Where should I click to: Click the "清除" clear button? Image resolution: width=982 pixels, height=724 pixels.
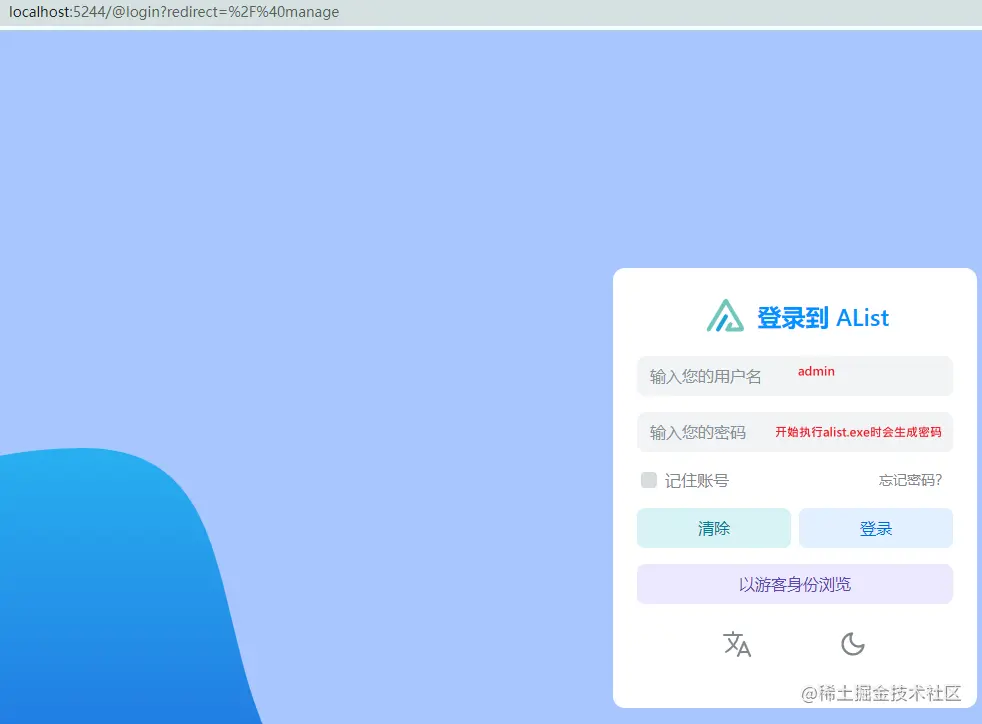pos(713,528)
